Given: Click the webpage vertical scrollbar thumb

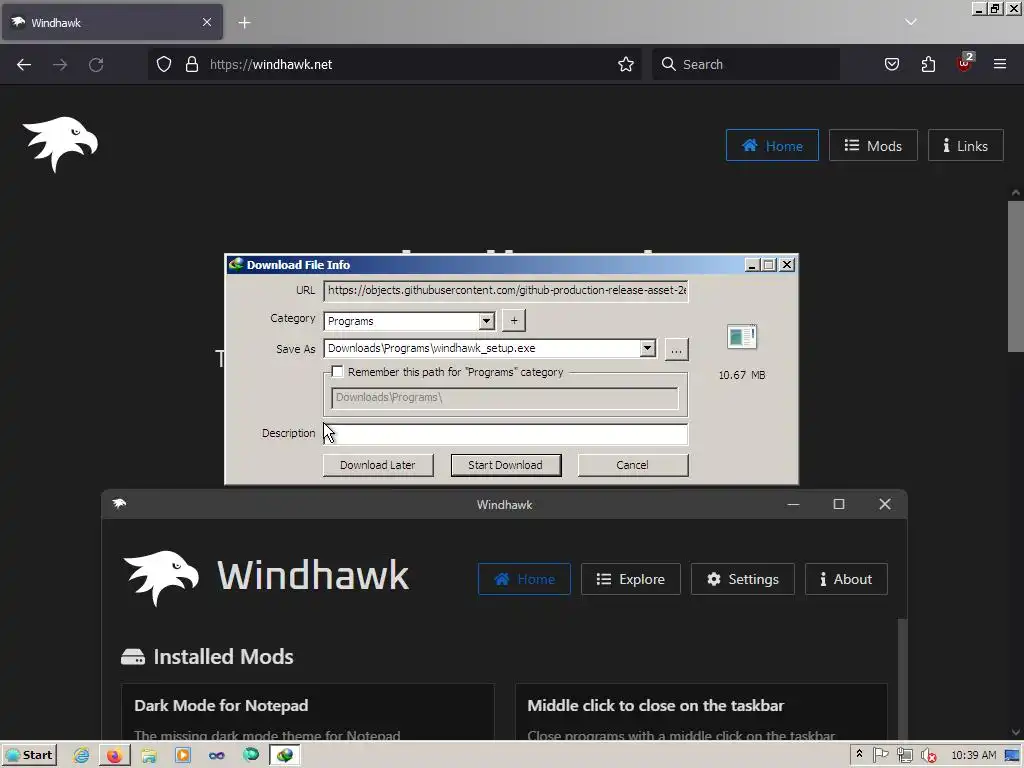Looking at the screenshot, I should tap(1016, 276).
